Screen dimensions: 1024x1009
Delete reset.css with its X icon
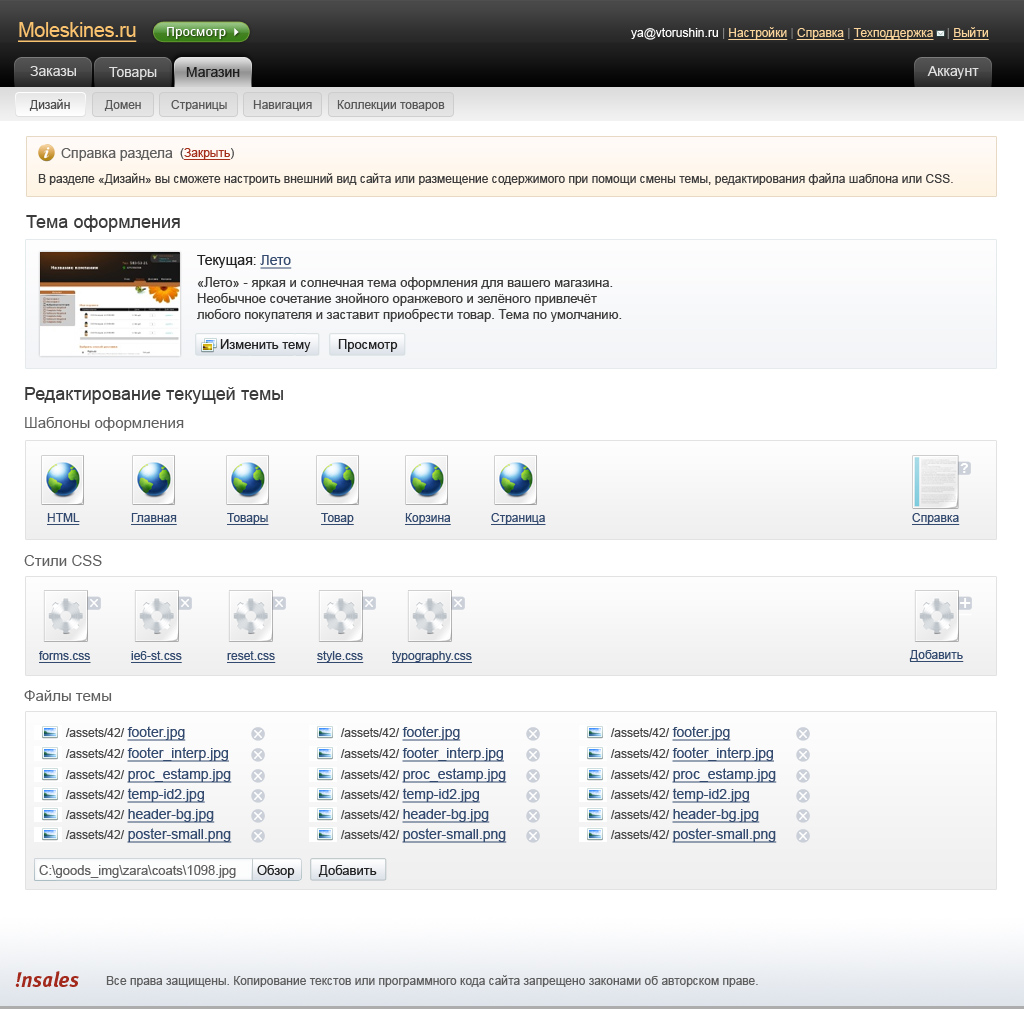click(280, 603)
